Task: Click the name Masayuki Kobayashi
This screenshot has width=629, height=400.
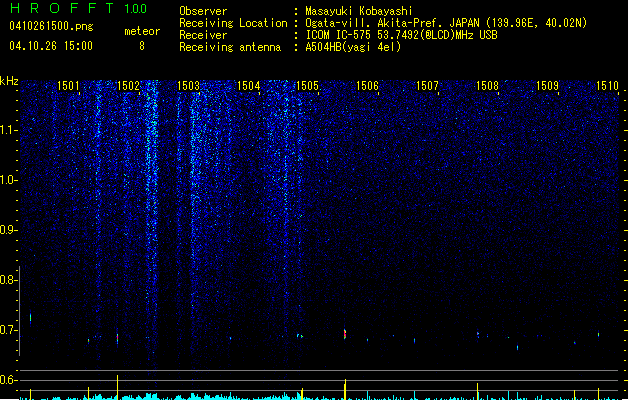Action: pos(359,11)
